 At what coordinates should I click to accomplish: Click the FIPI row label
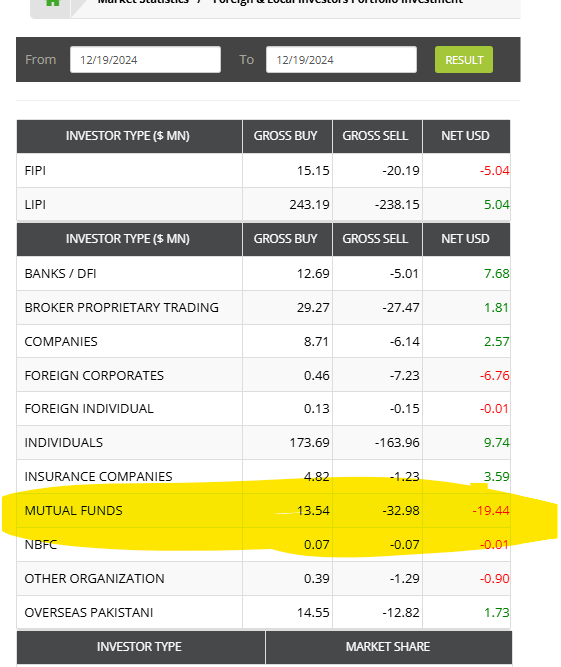coord(35,171)
